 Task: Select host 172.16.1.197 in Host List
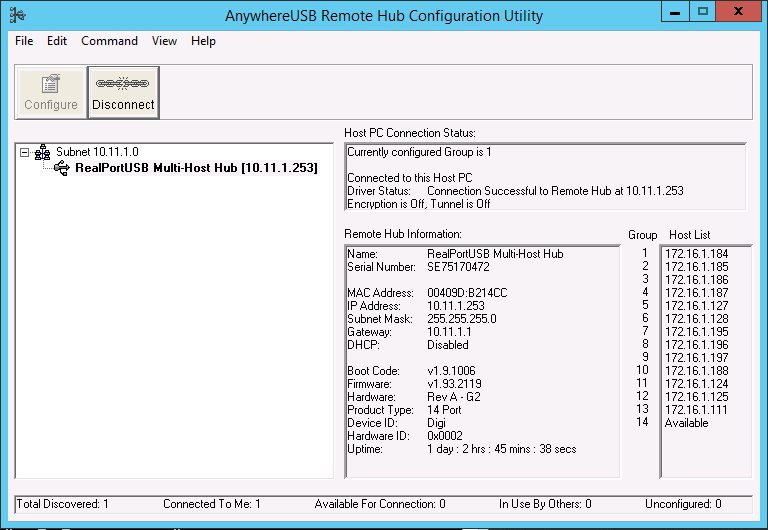[696, 358]
